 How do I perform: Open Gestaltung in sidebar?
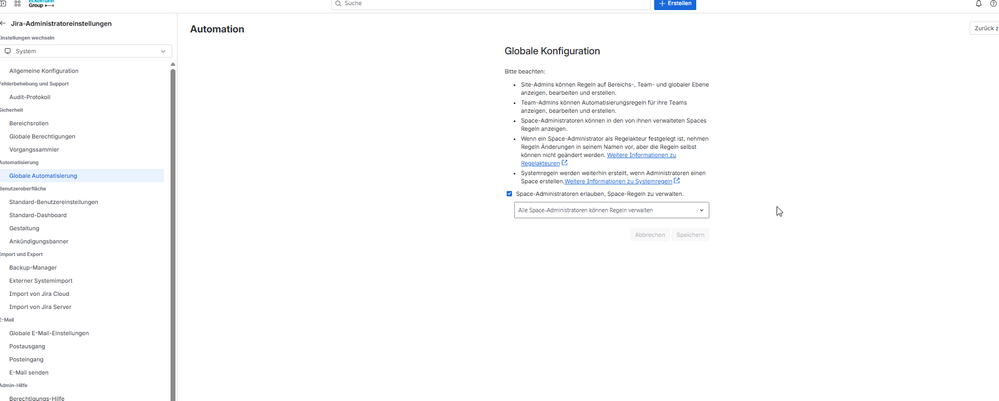click(x=24, y=228)
